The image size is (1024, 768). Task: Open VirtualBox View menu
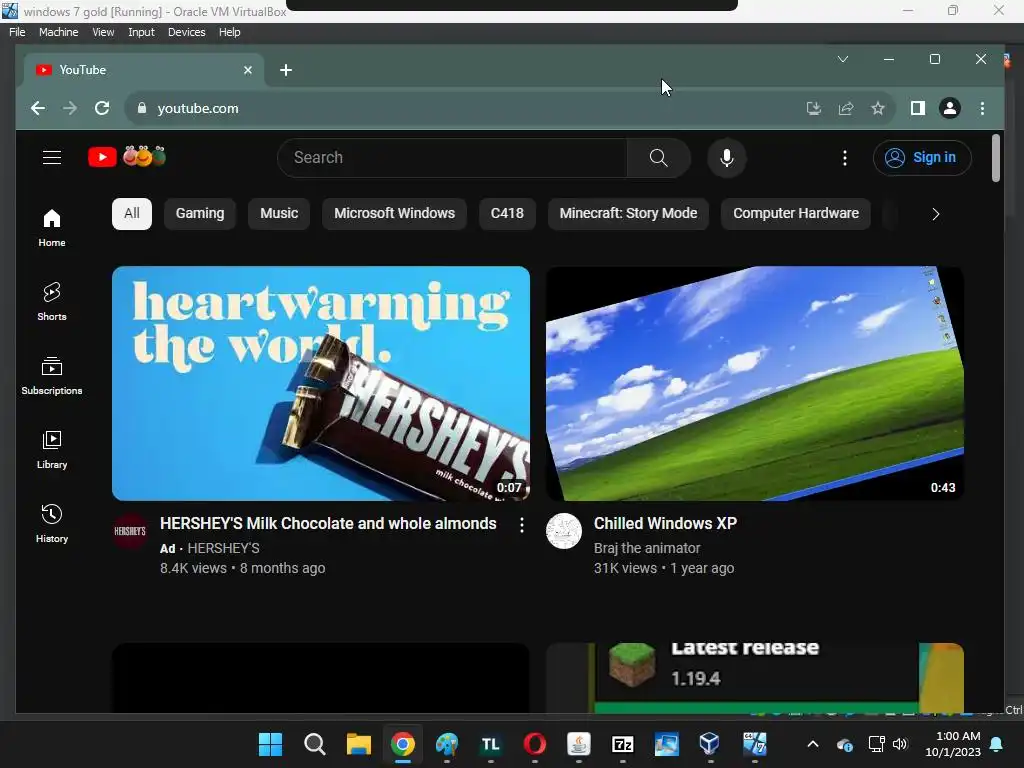(103, 32)
